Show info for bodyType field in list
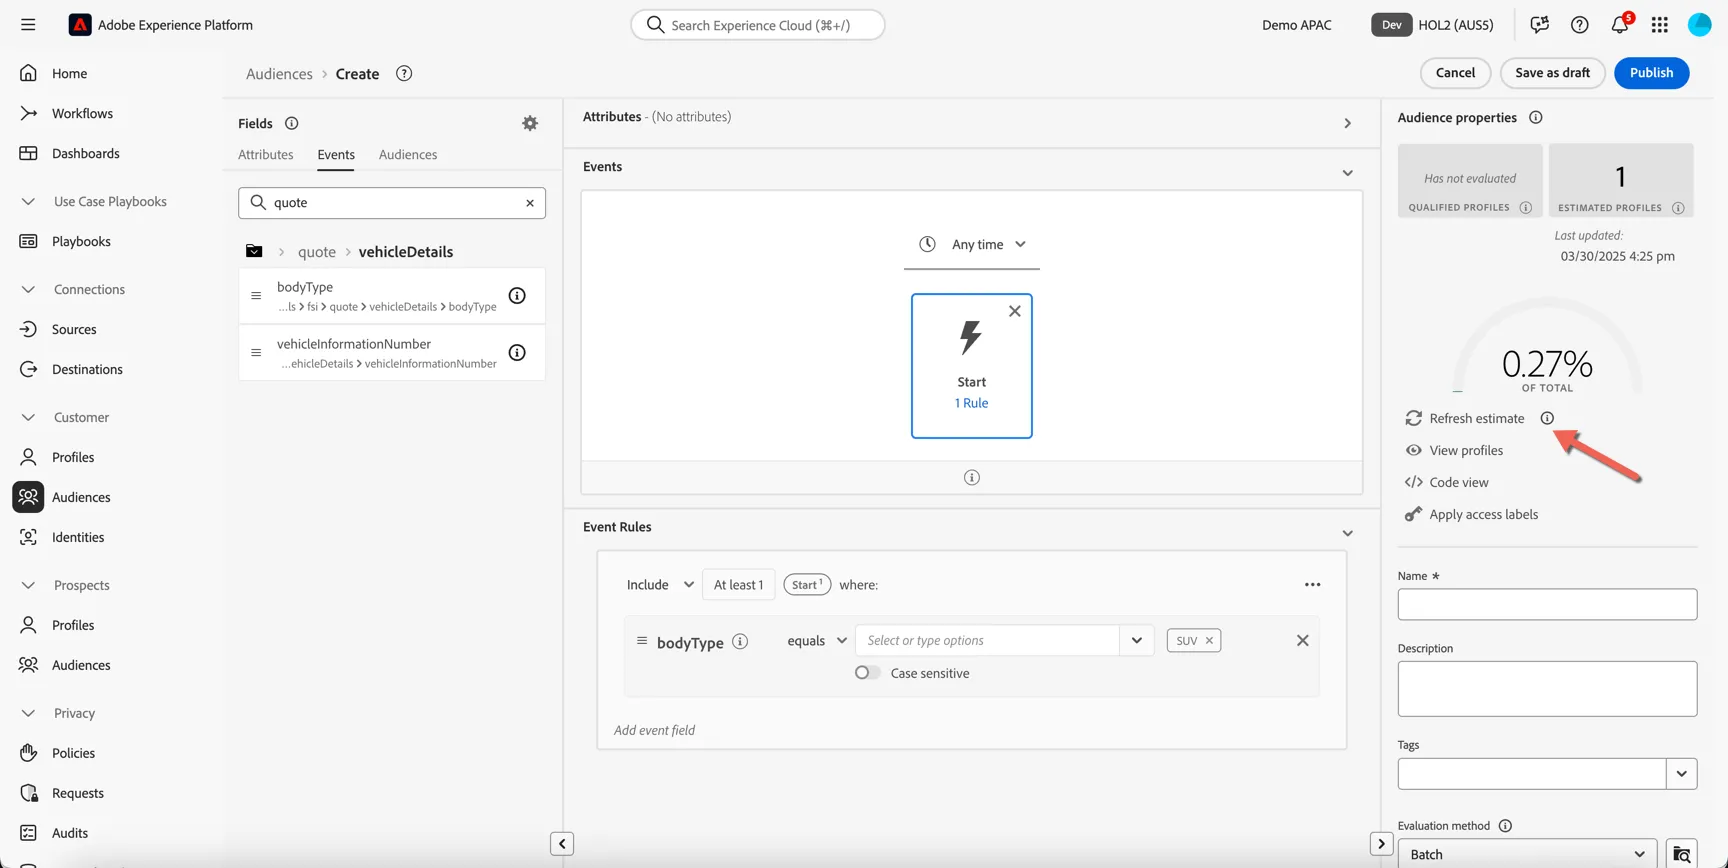 (517, 296)
